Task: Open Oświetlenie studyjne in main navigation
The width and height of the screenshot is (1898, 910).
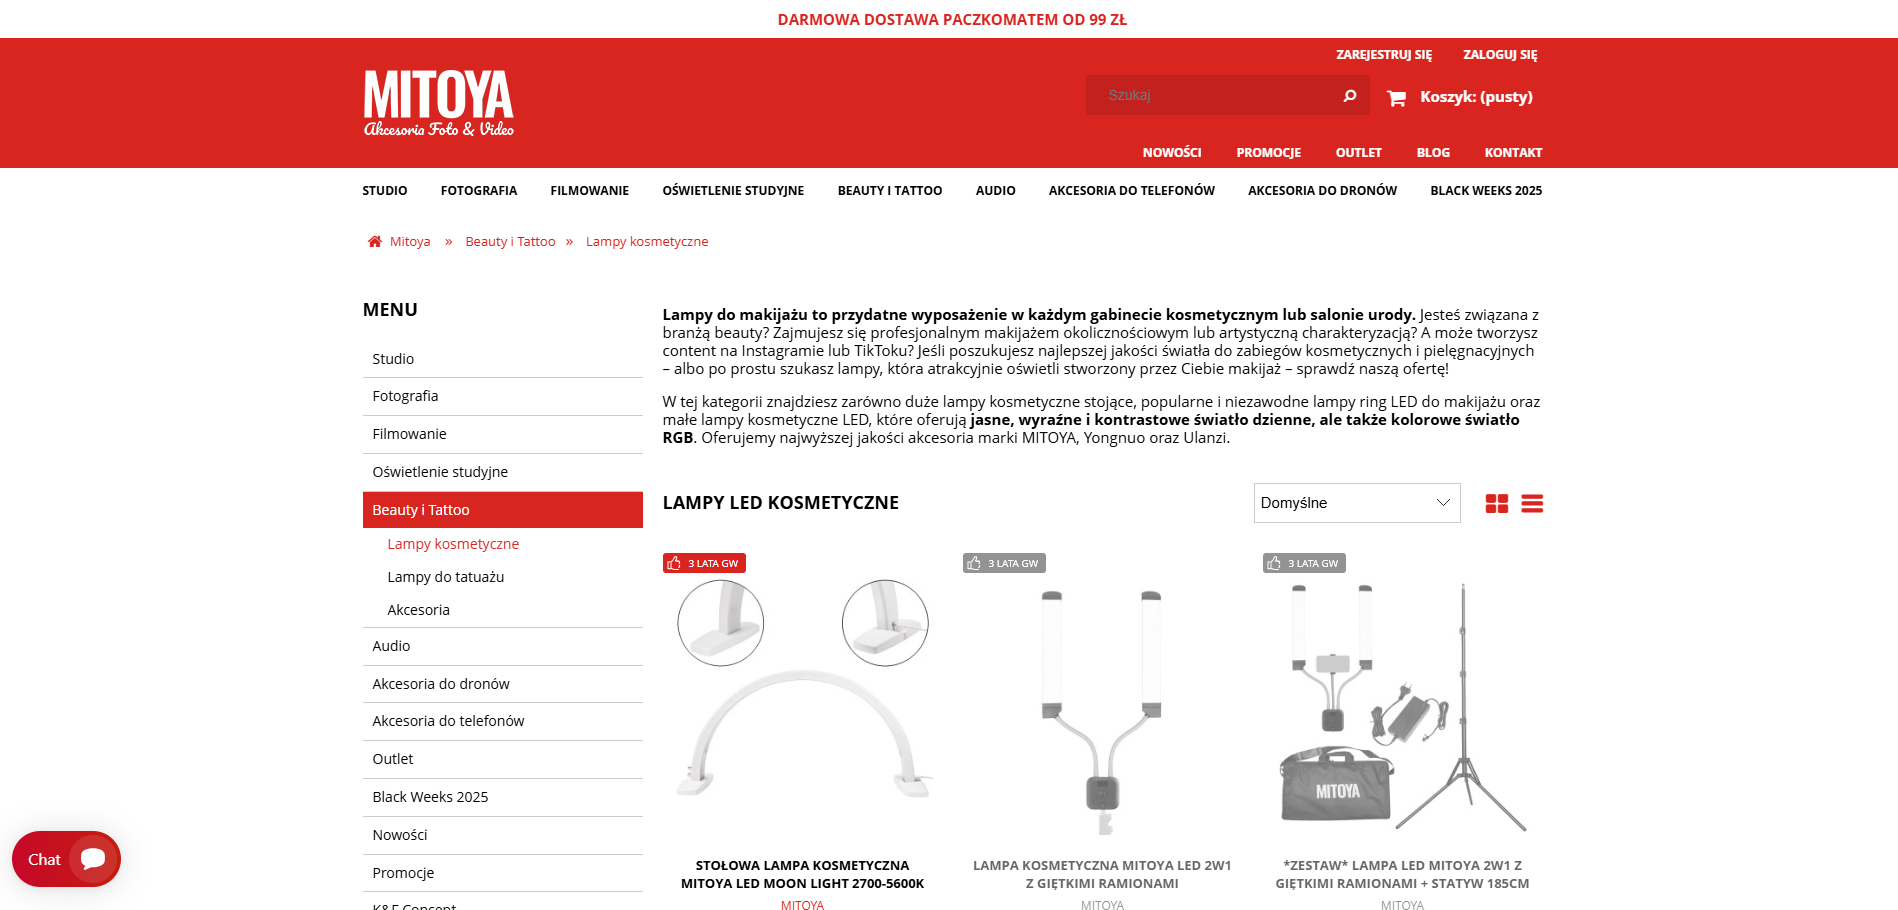Action: coord(733,191)
